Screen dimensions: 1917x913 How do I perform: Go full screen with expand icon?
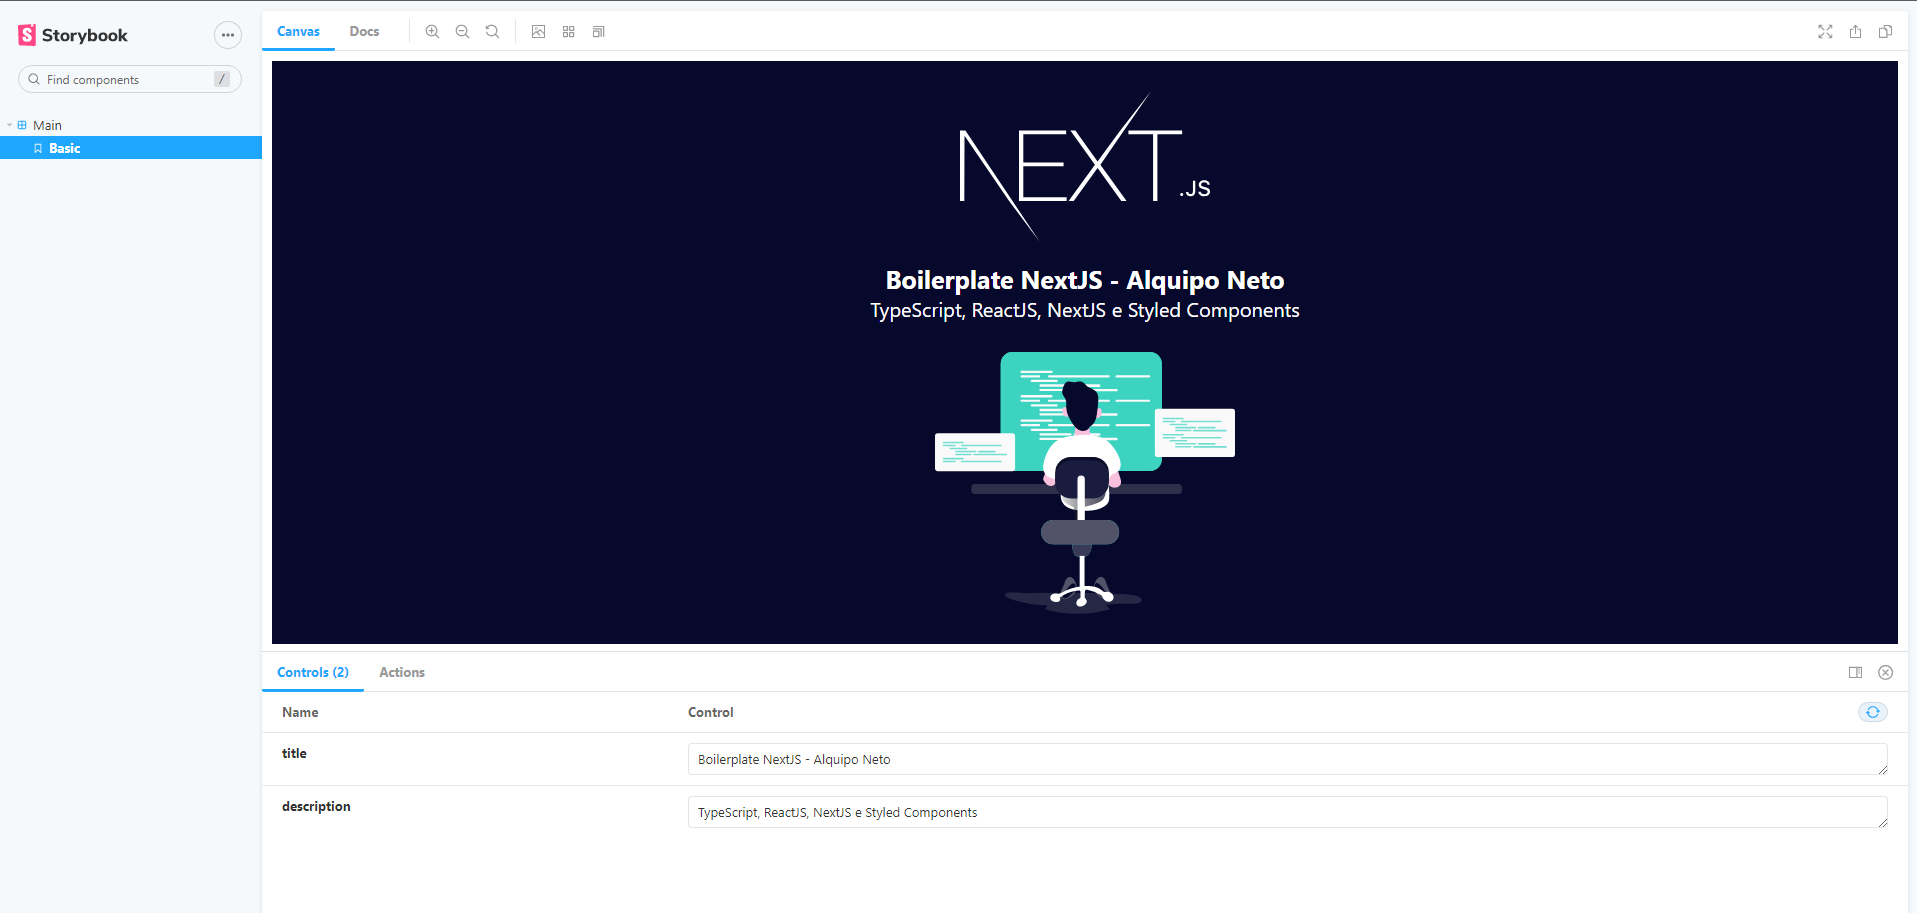tap(1825, 32)
